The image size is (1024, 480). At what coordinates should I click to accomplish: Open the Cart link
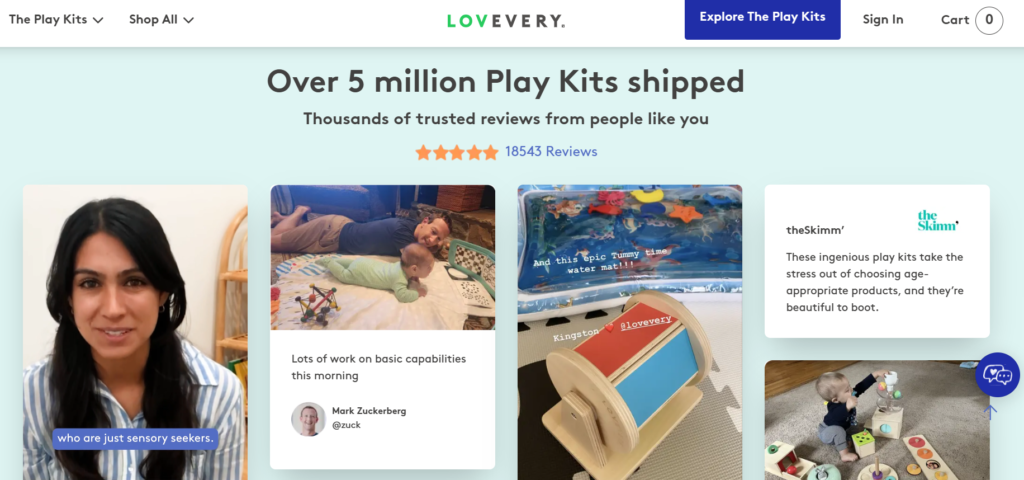(954, 20)
